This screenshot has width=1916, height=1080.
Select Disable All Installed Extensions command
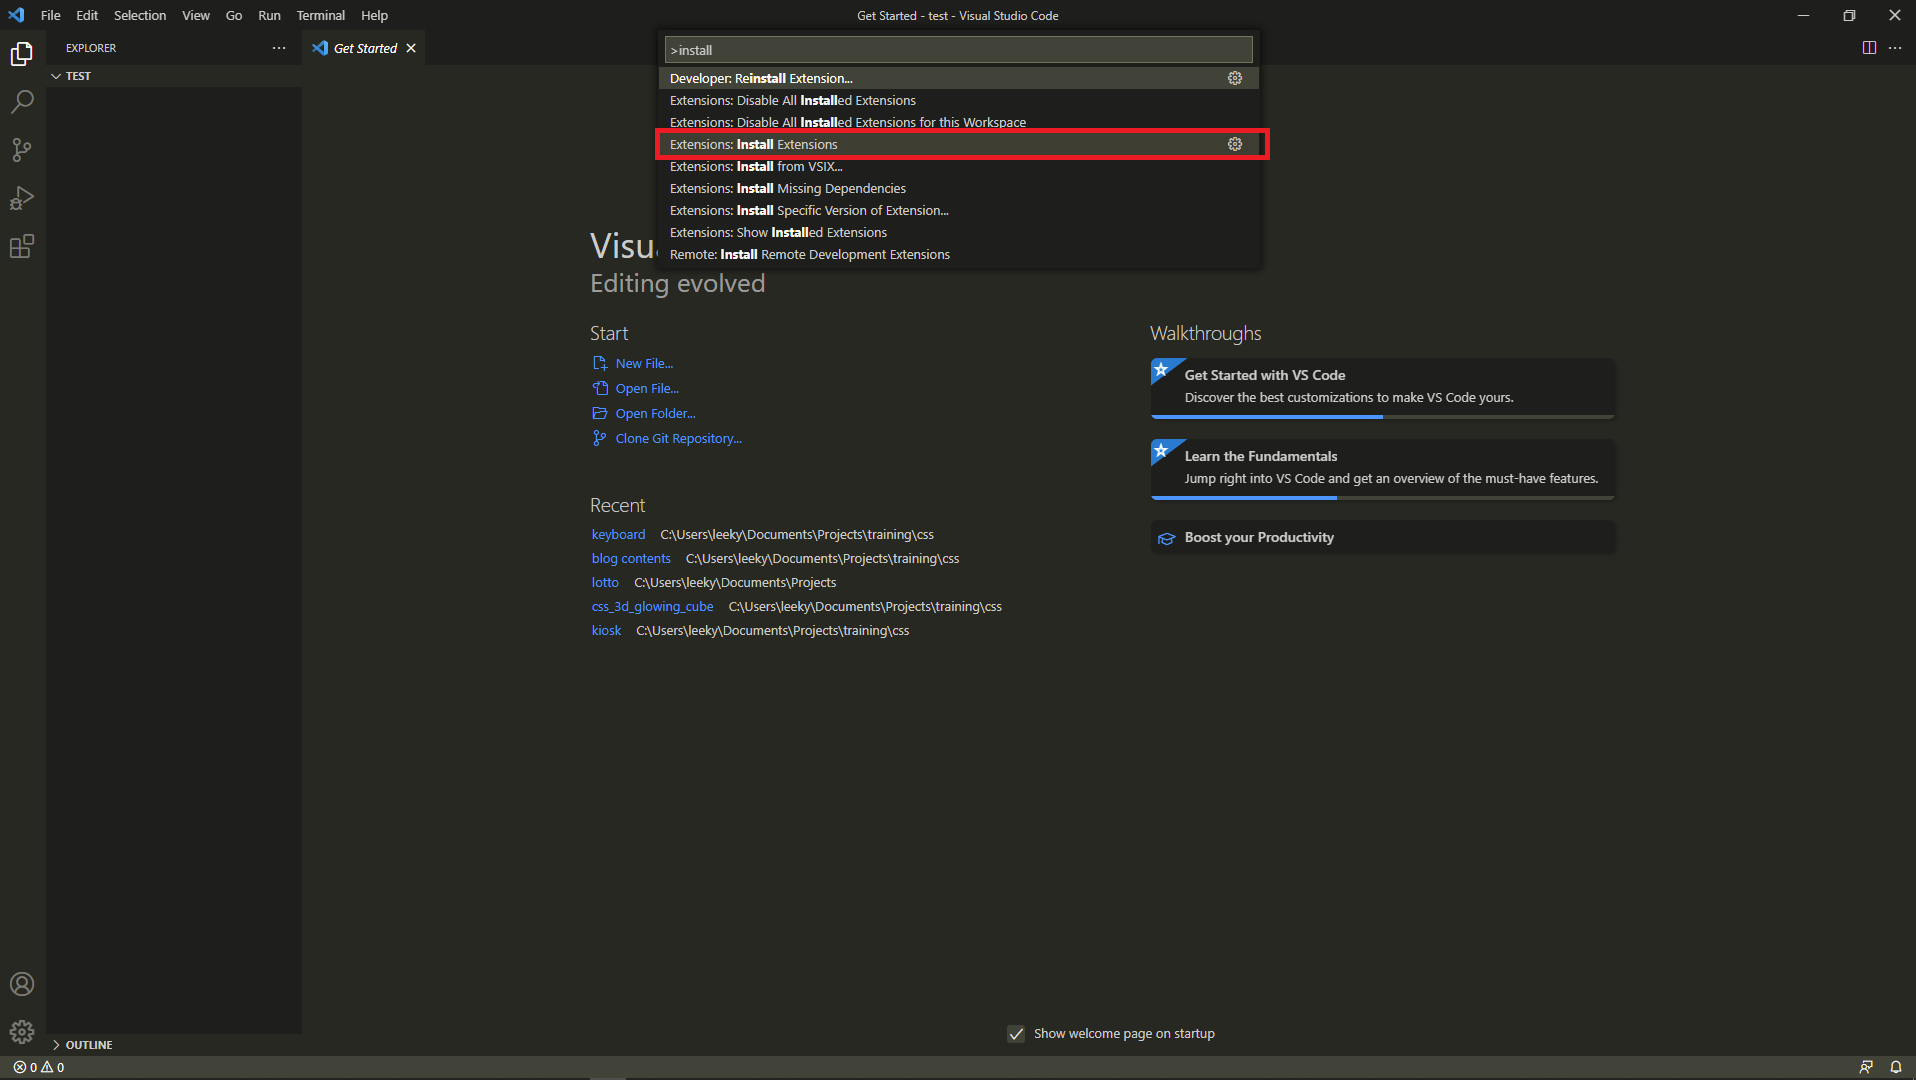pyautogui.click(x=958, y=100)
